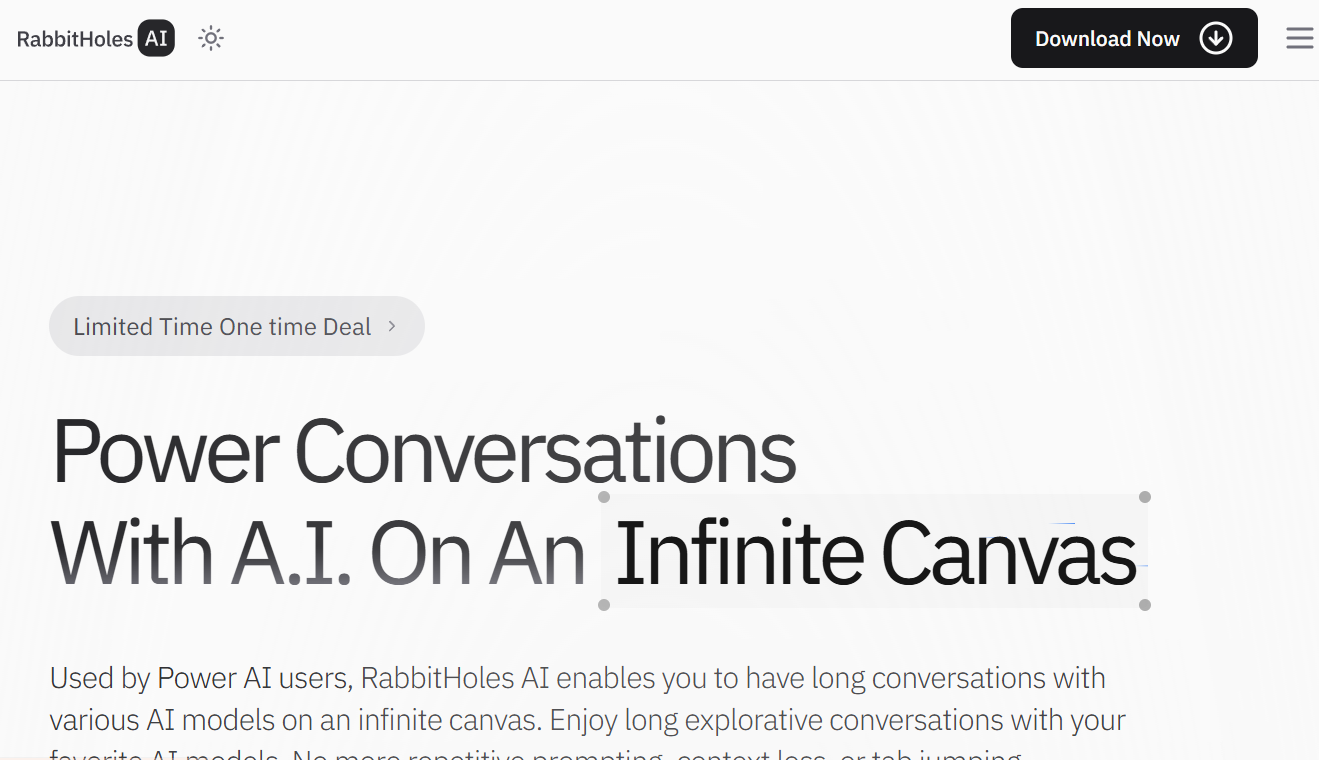Click the highlighted Infinite Canvas text

point(874,551)
